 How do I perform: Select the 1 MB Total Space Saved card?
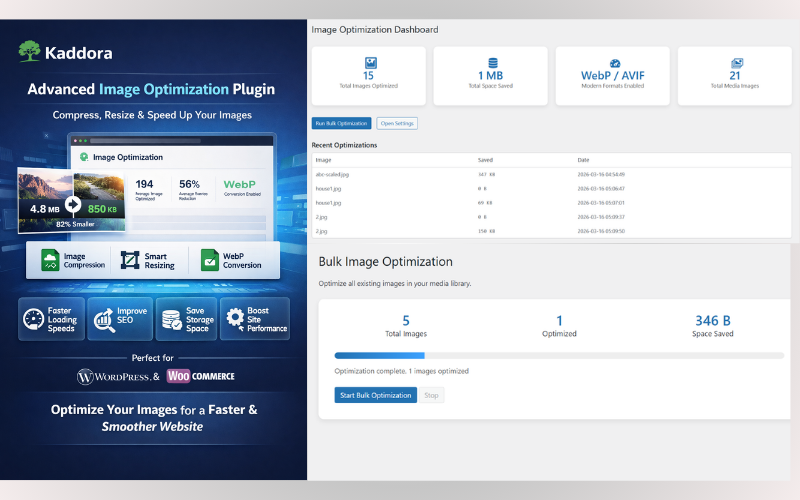click(490, 76)
